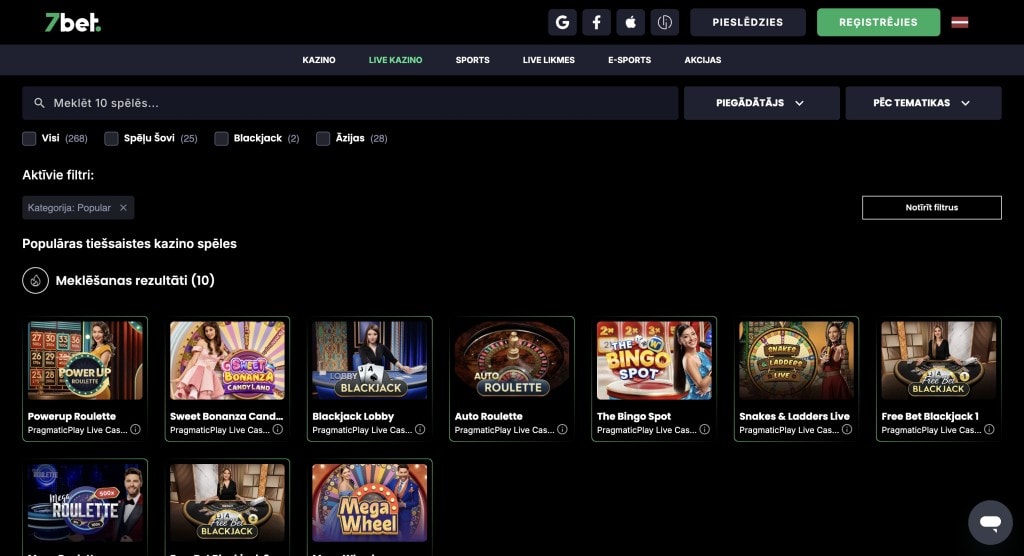Screen dimensions: 1024x556
Task: Open The Bingo Spot thumbnail
Action: click(x=654, y=360)
